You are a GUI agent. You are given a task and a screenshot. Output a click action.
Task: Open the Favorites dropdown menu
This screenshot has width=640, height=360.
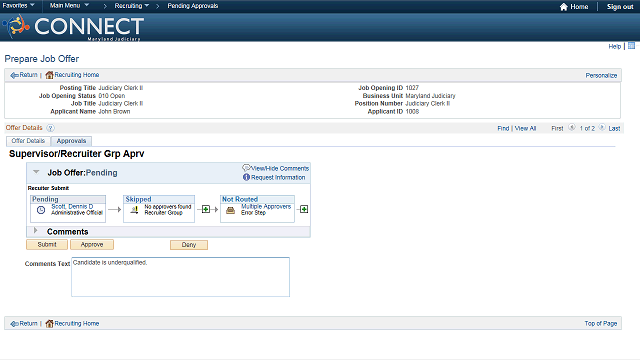[18, 5]
